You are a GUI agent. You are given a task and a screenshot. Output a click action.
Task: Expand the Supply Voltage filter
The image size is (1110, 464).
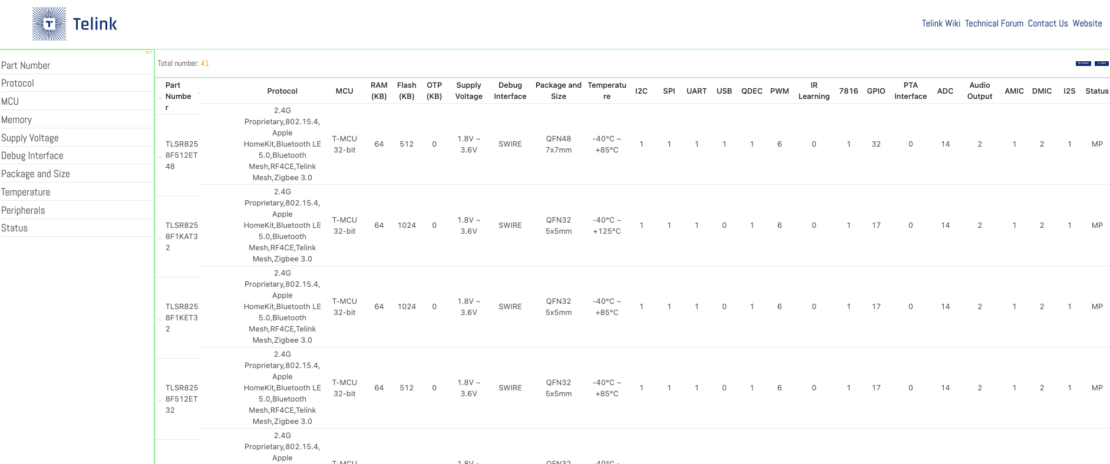point(76,138)
